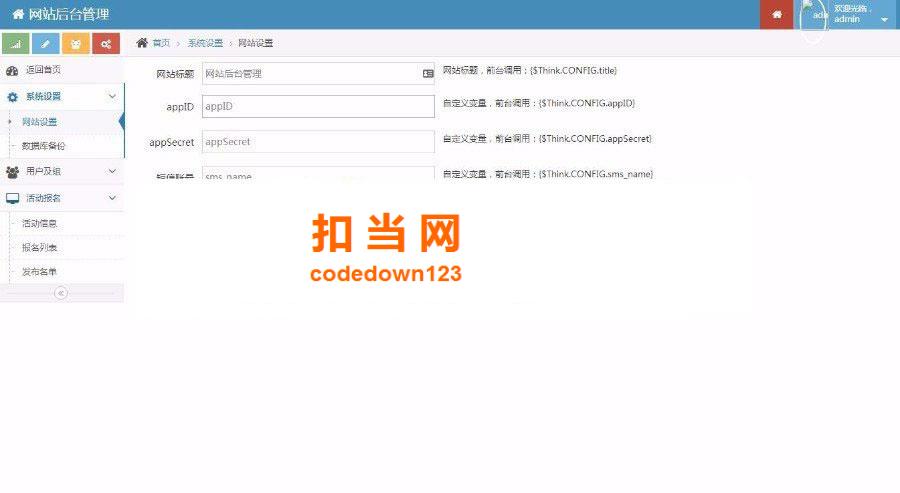
Task: Click the 网站后台管理 header title
Action: point(69,14)
